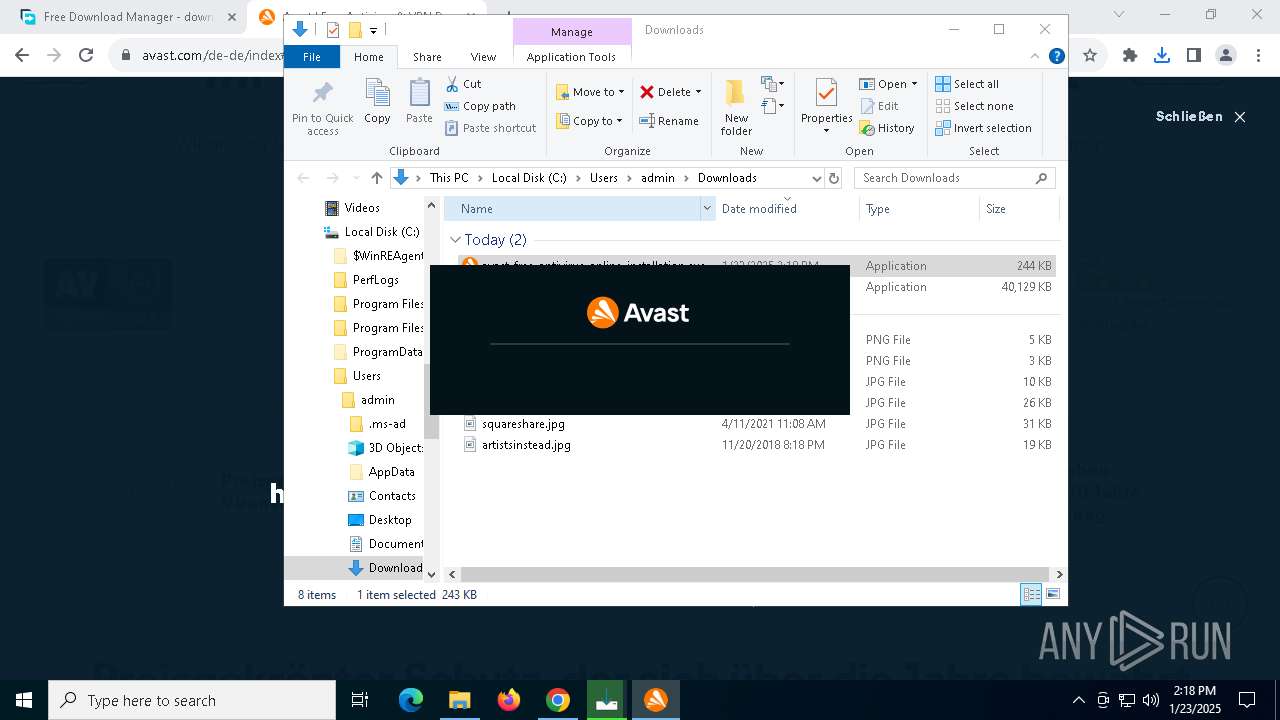Open Move to dropdown
This screenshot has height=720, width=1280.
click(590, 92)
